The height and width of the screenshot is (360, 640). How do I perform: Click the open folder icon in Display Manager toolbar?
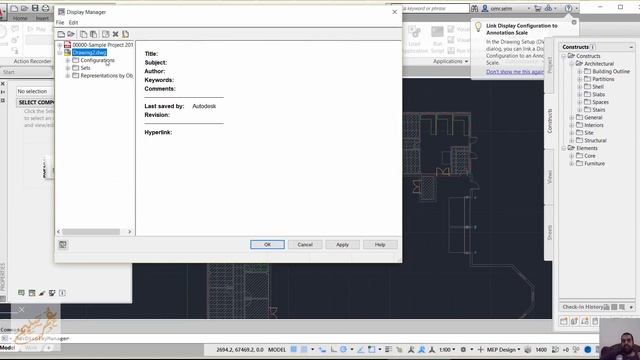pyautogui.click(x=71, y=34)
